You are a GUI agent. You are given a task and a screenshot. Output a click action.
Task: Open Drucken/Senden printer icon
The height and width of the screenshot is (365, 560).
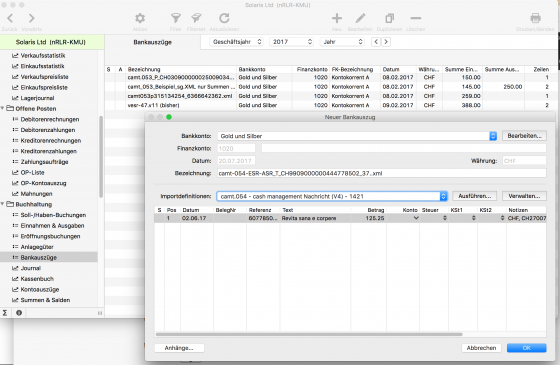pyautogui.click(x=535, y=18)
